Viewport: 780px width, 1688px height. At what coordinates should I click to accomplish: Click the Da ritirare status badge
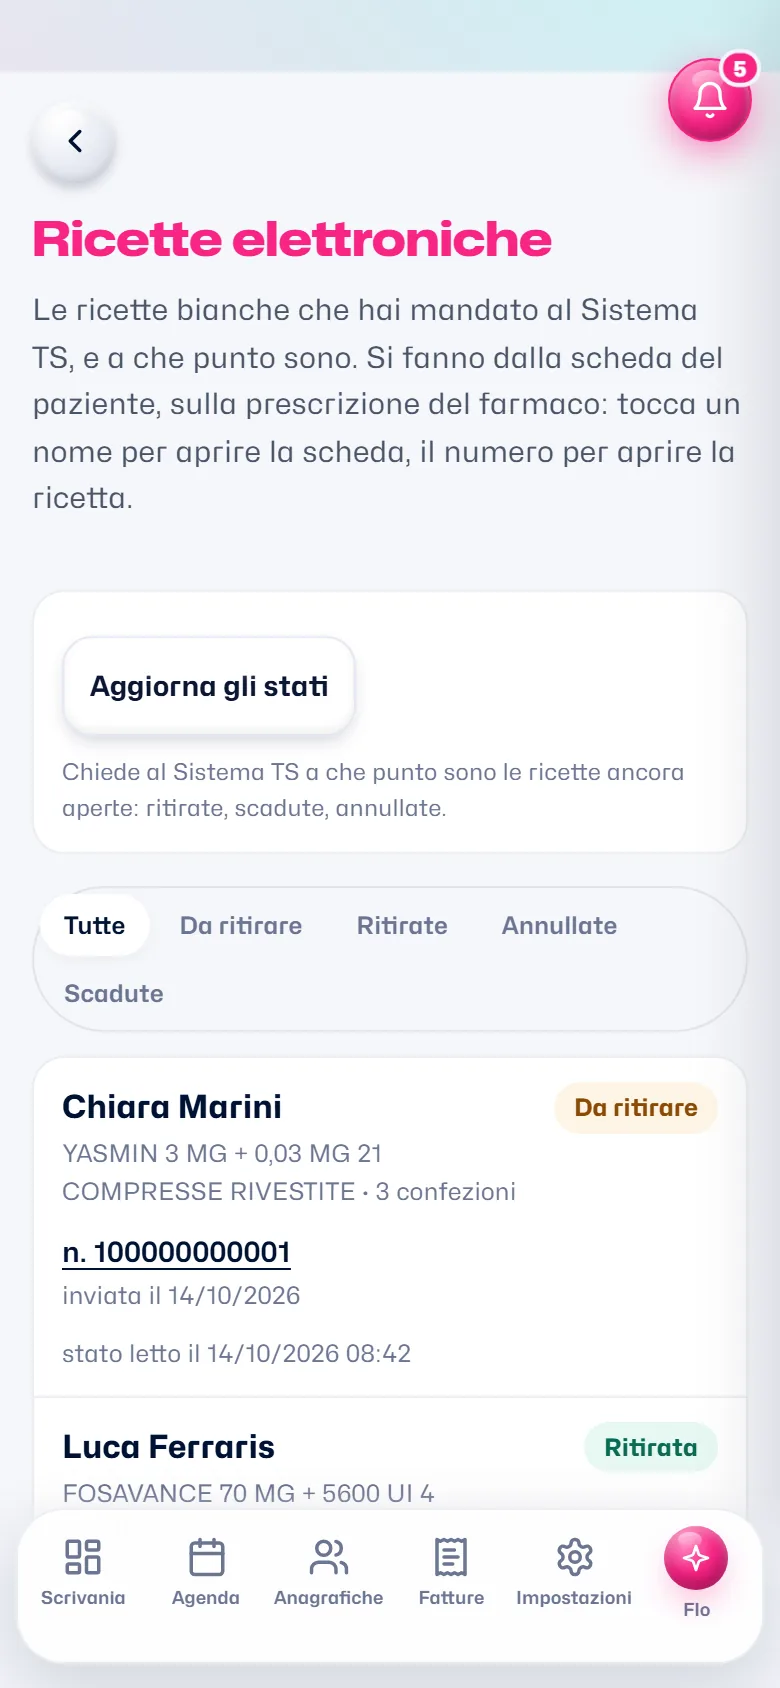pos(636,1108)
